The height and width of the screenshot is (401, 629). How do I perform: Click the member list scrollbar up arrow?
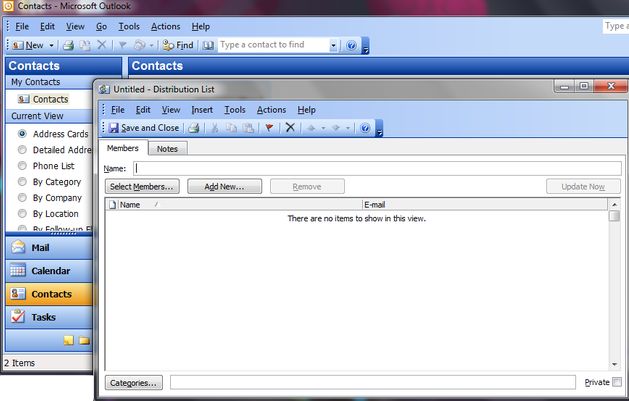pyautogui.click(x=615, y=205)
